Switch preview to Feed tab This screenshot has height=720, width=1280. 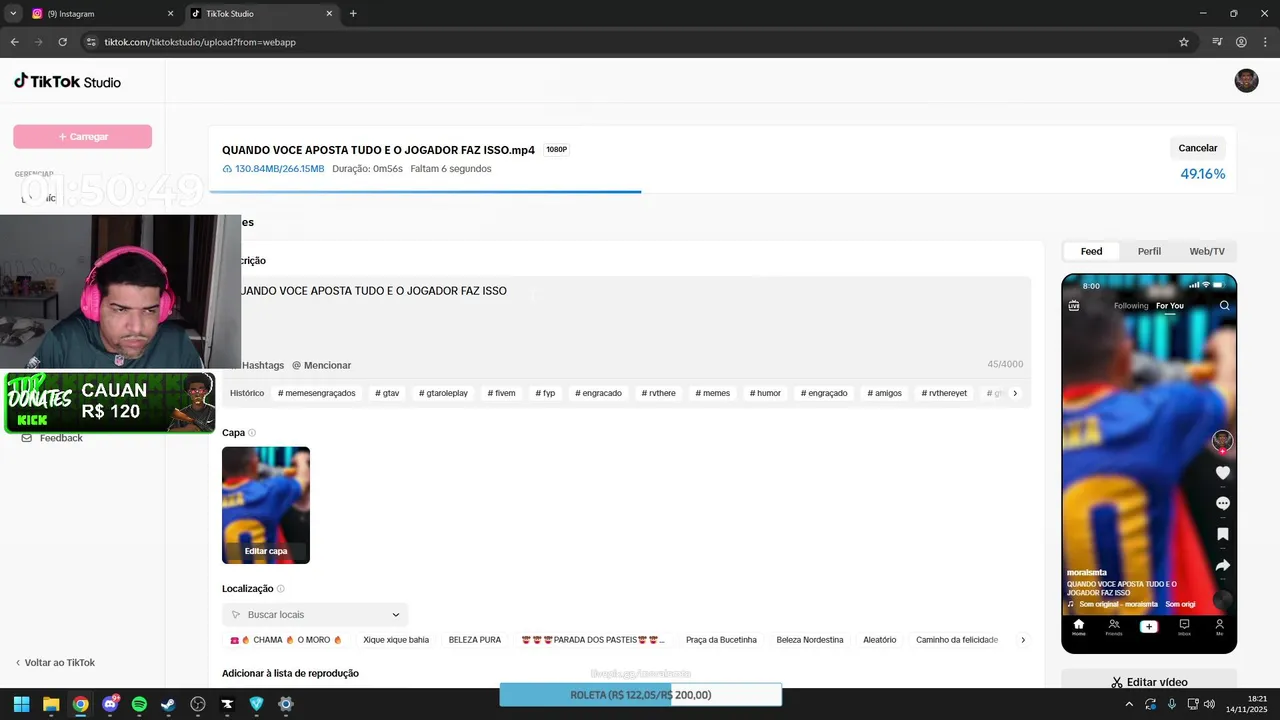coord(1091,251)
